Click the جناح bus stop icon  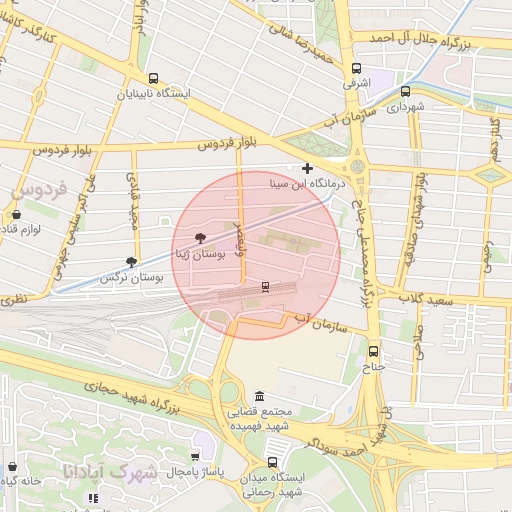tap(373, 351)
